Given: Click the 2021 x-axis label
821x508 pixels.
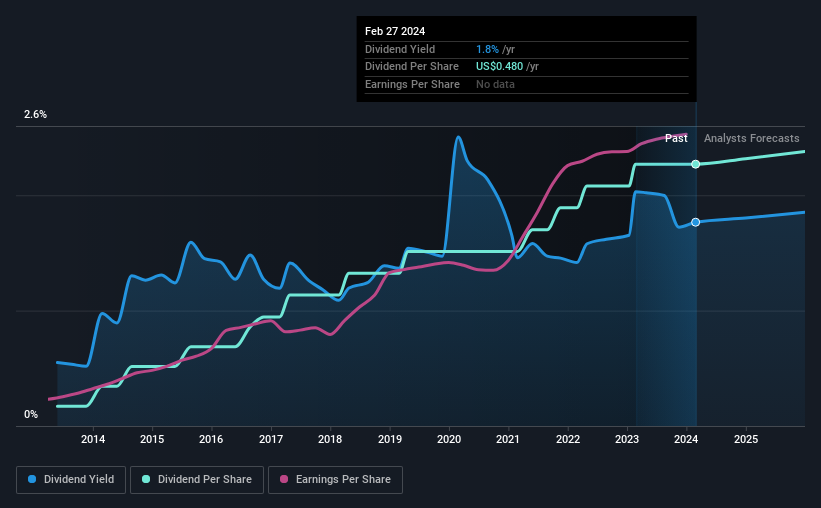Looking at the screenshot, I should pos(508,439).
